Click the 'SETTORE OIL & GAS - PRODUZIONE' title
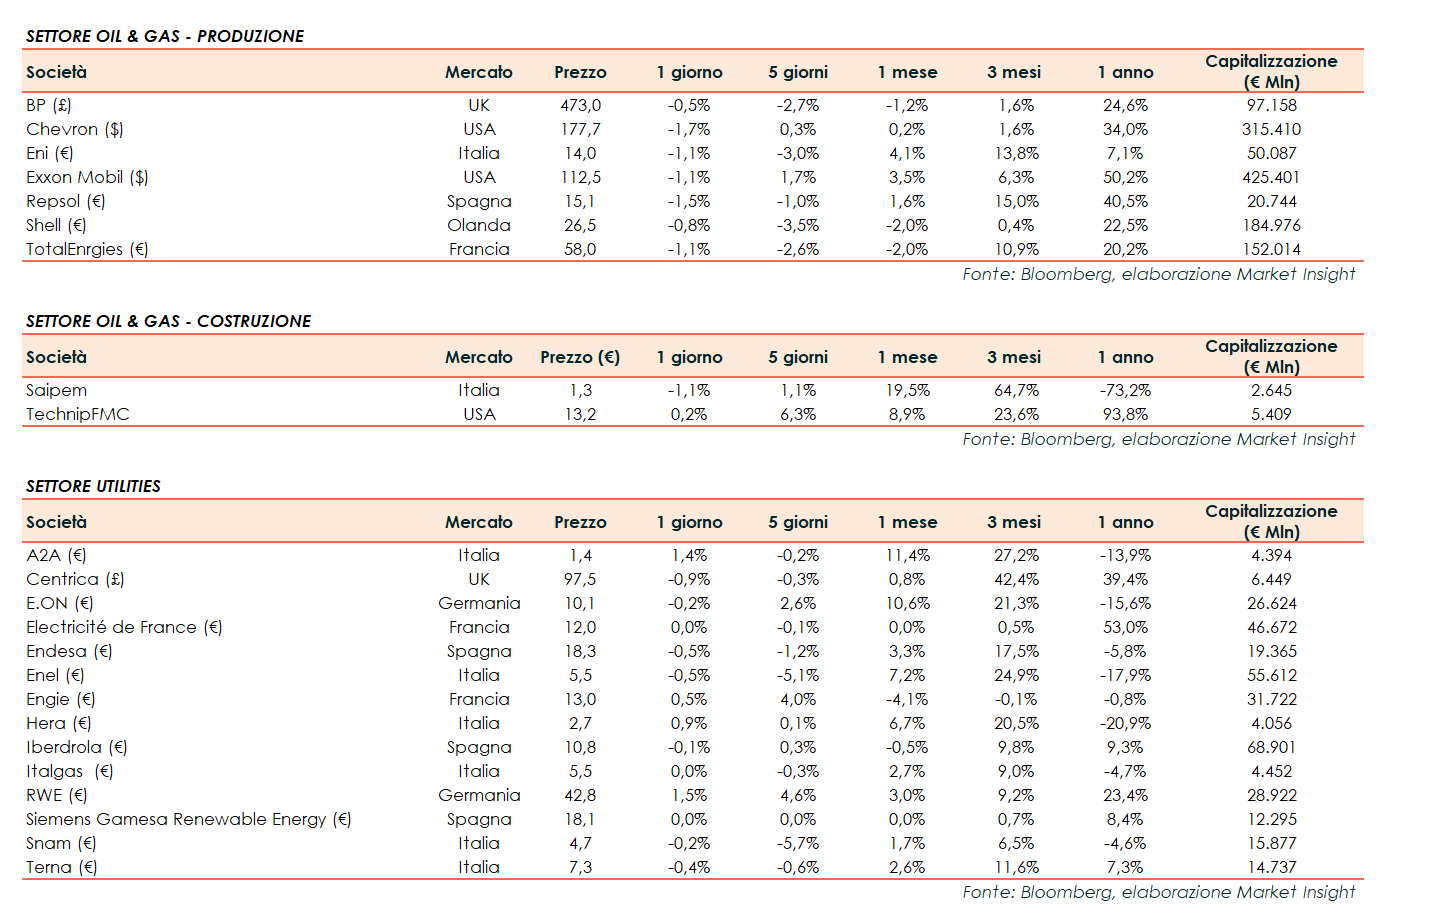This screenshot has width=1444, height=904. click(165, 36)
